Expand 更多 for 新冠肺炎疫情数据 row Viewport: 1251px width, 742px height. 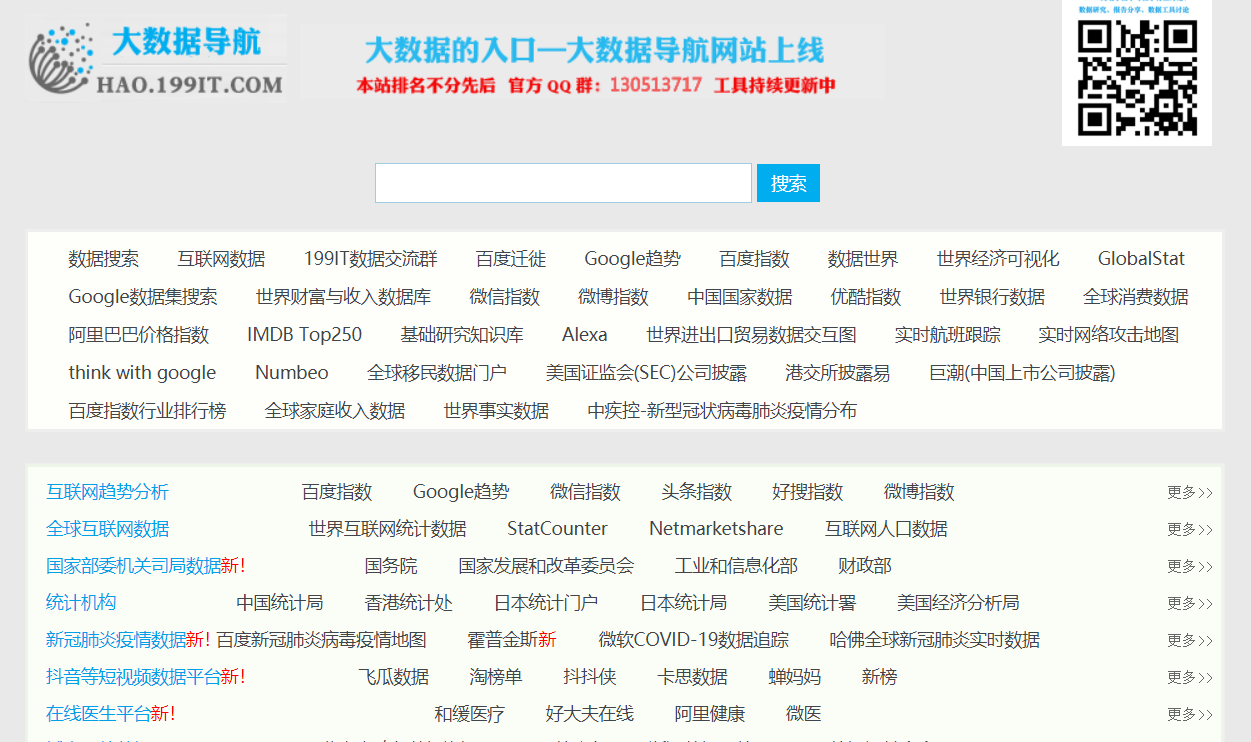1190,640
